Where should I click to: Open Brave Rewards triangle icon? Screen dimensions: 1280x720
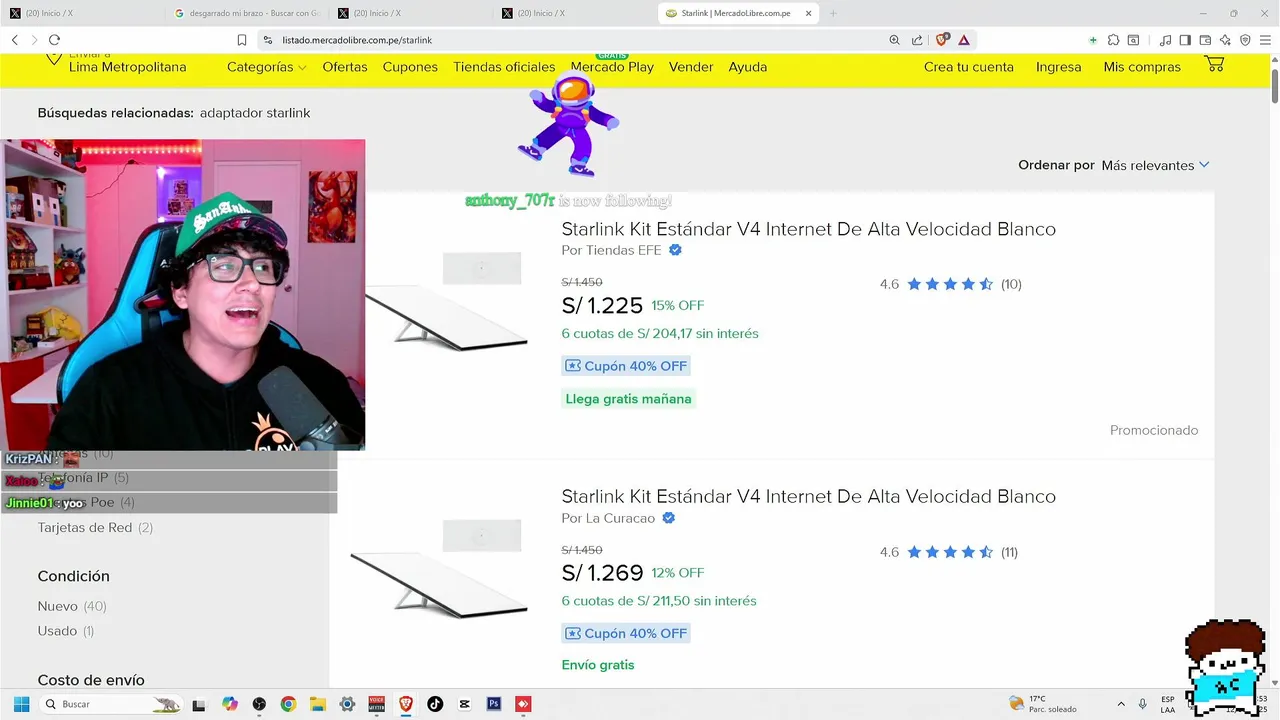pos(964,40)
